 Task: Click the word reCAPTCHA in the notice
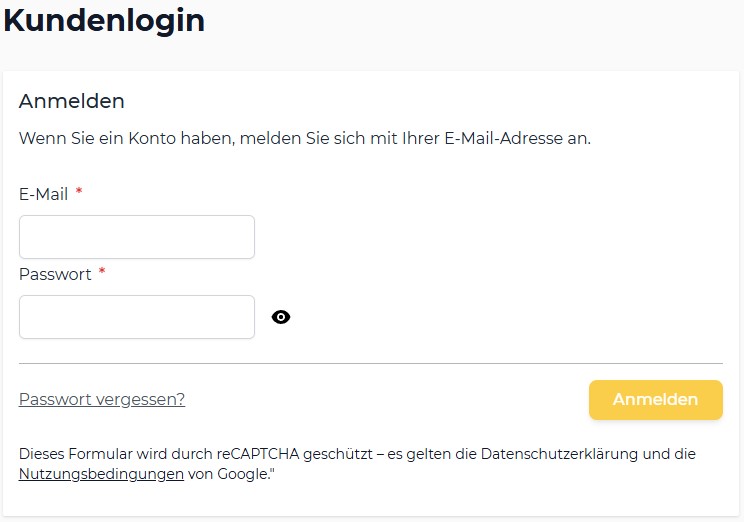[258, 454]
